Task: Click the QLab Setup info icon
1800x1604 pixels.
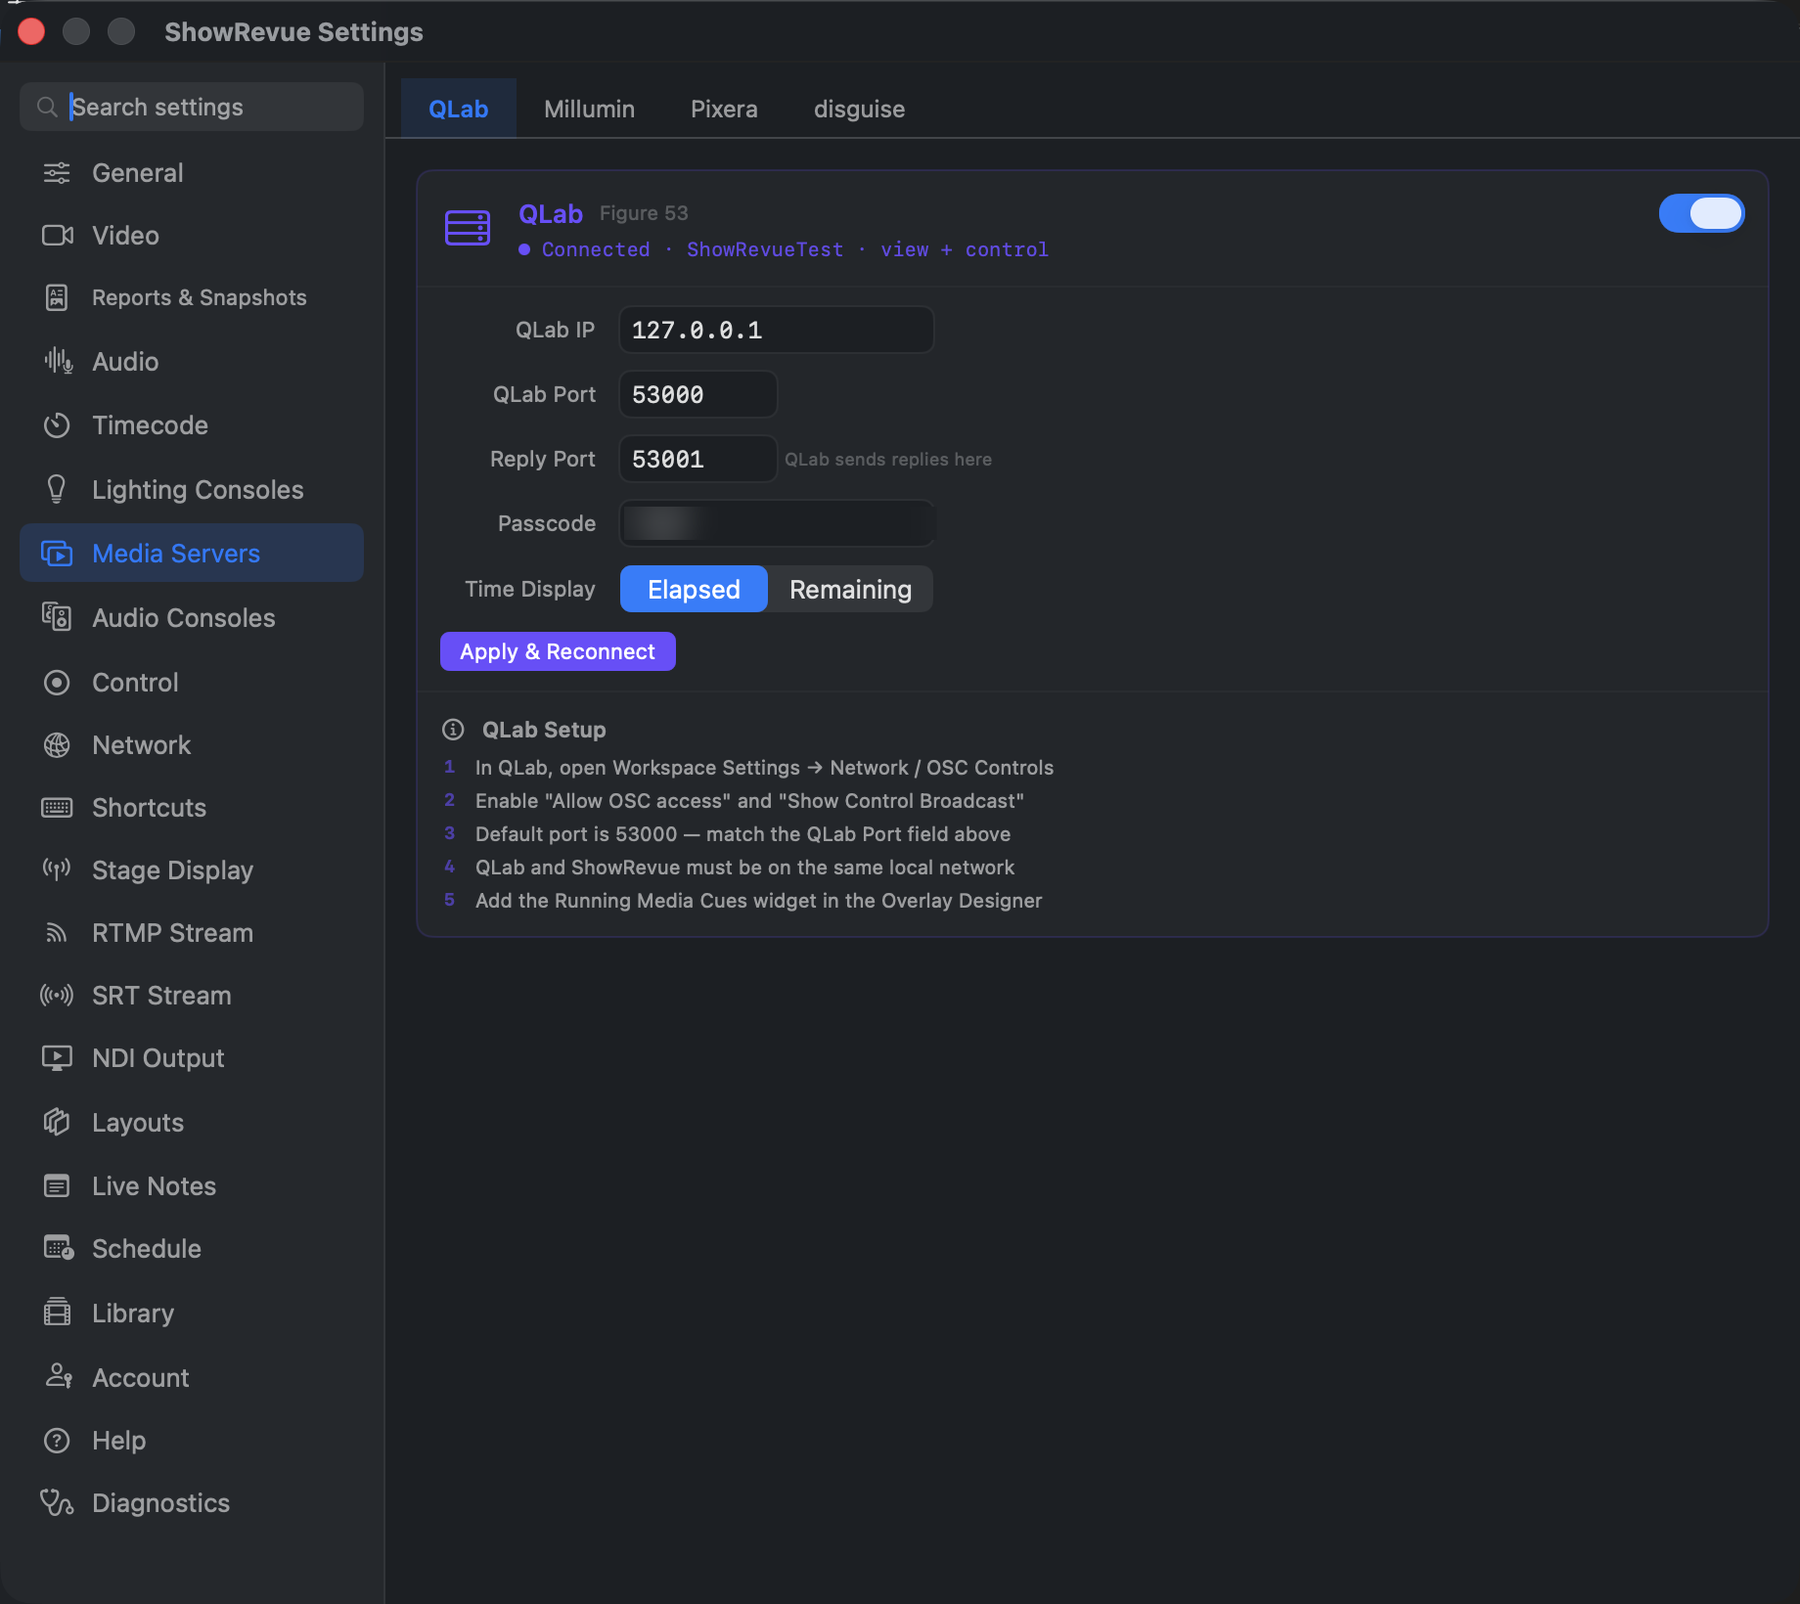Action: coord(453,730)
